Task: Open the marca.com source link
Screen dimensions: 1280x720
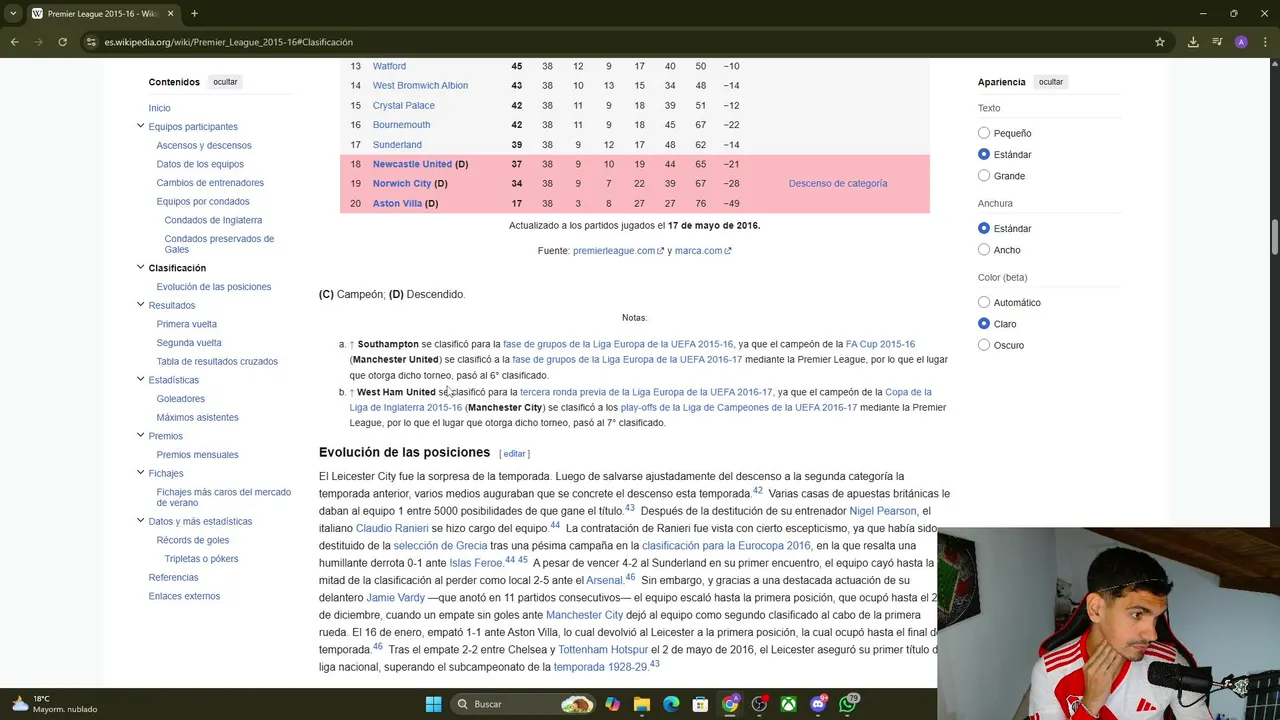Action: [x=703, y=251]
